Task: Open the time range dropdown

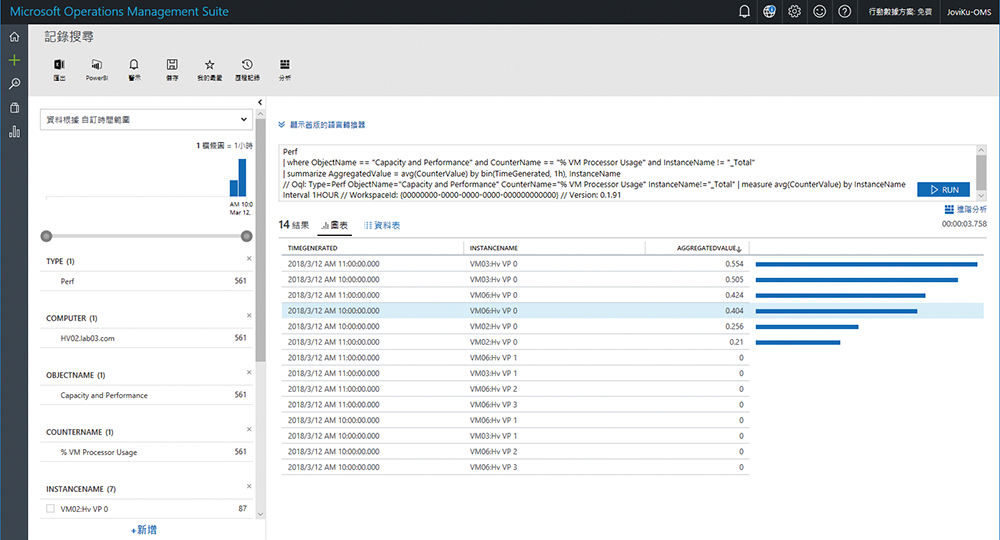Action: click(x=146, y=119)
